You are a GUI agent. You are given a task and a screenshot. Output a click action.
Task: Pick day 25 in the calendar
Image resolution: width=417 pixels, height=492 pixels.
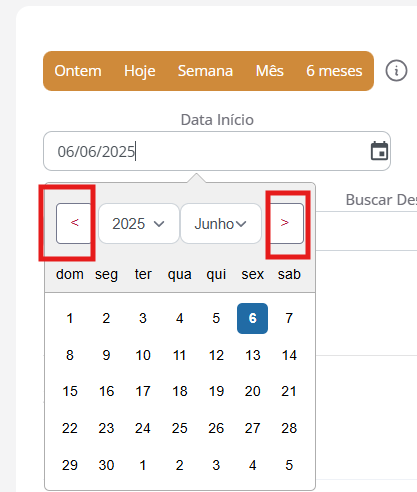click(x=180, y=428)
